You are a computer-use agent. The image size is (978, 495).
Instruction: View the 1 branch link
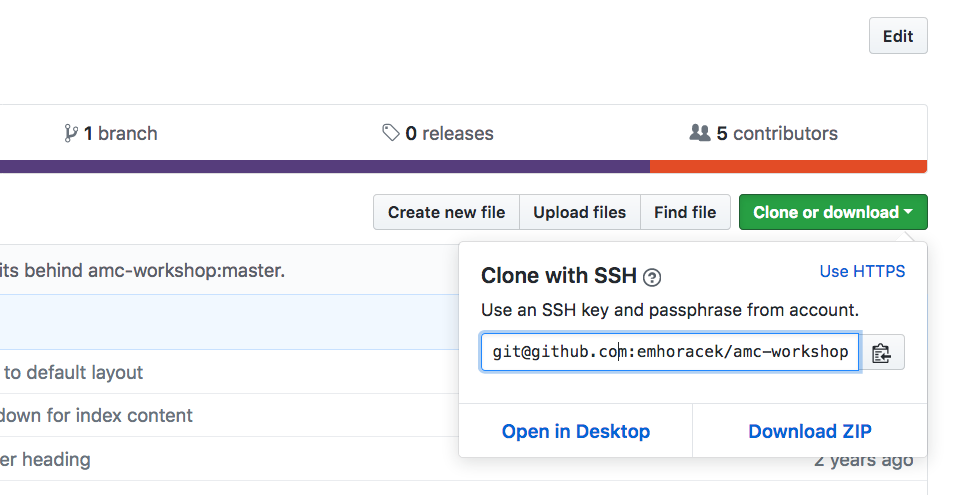[111, 133]
